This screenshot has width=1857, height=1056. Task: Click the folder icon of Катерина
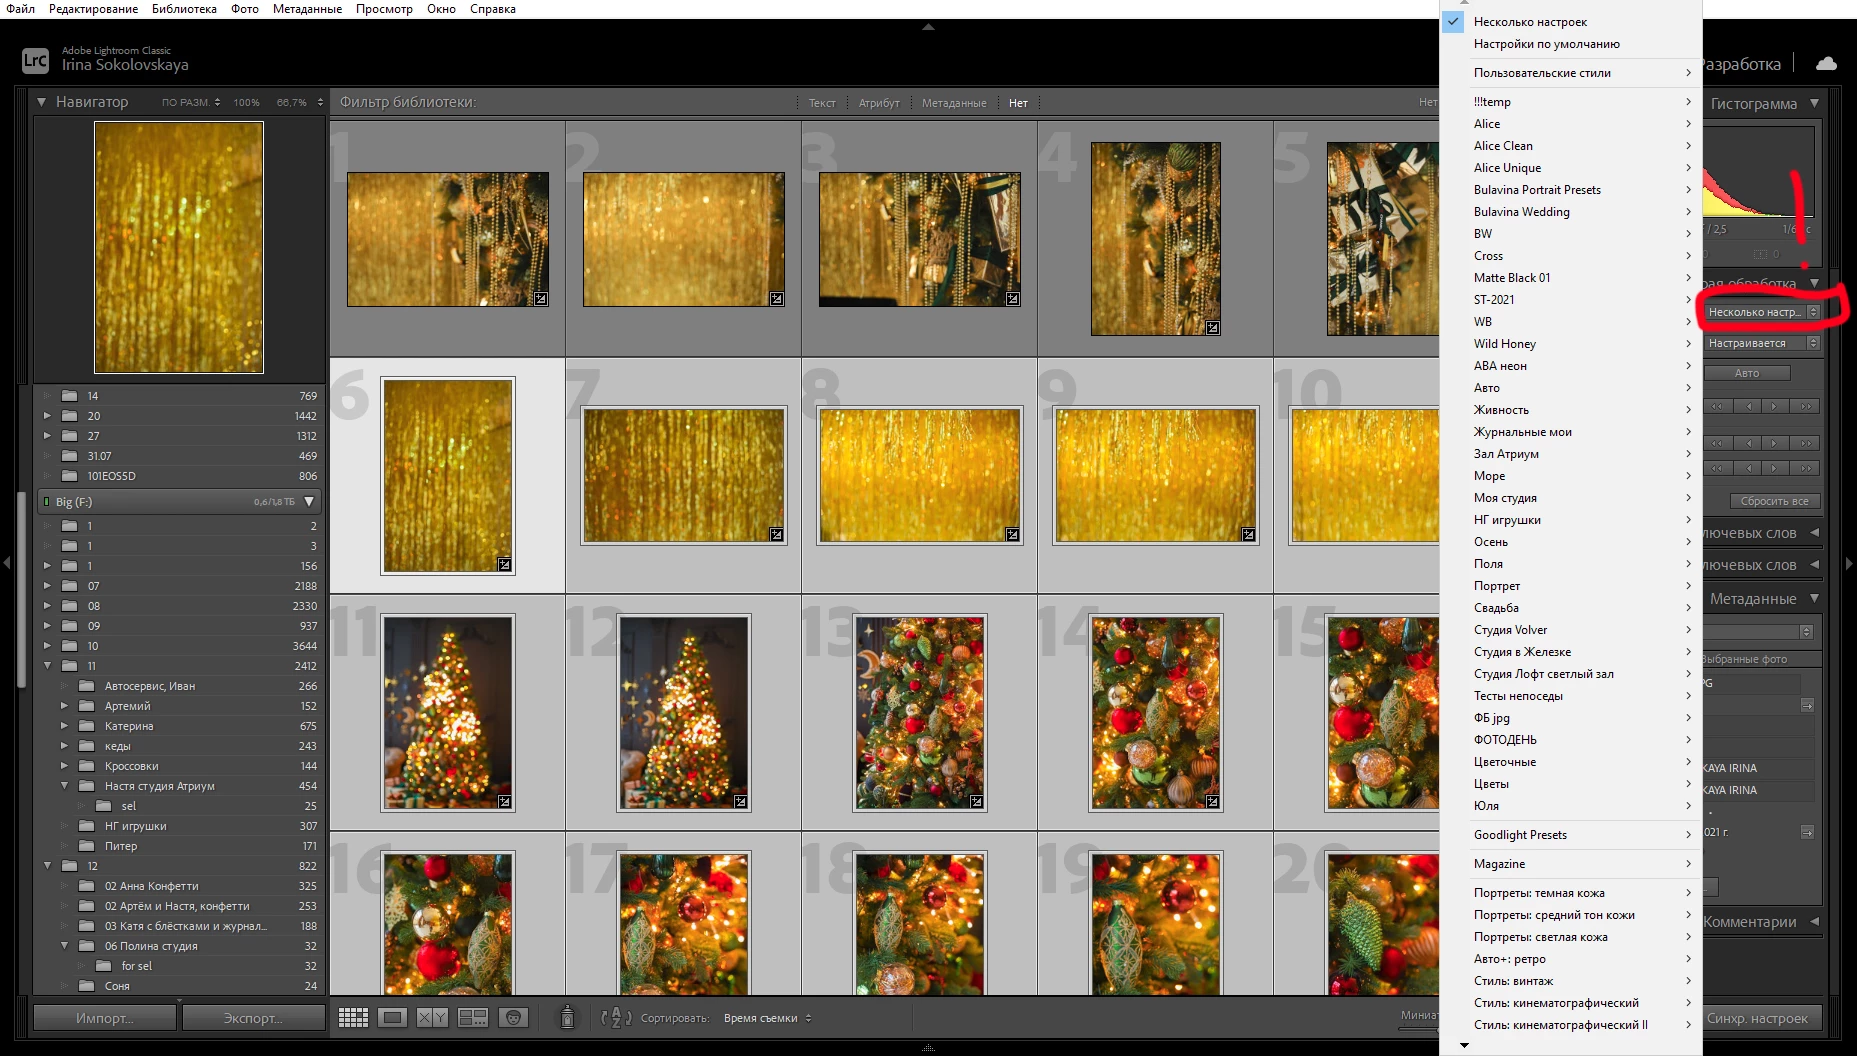coord(87,726)
